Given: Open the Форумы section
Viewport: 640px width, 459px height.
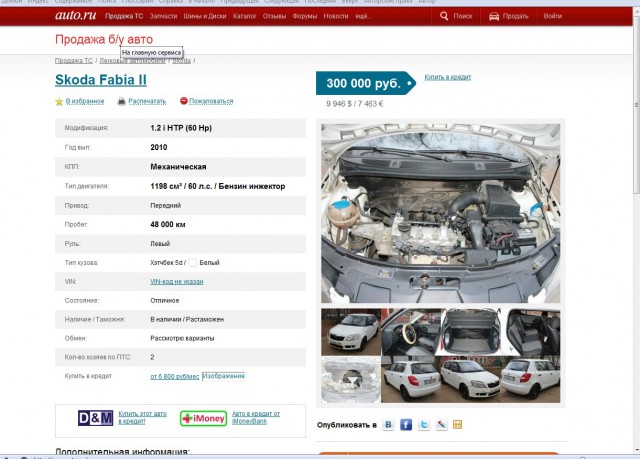Looking at the screenshot, I should click(304, 16).
